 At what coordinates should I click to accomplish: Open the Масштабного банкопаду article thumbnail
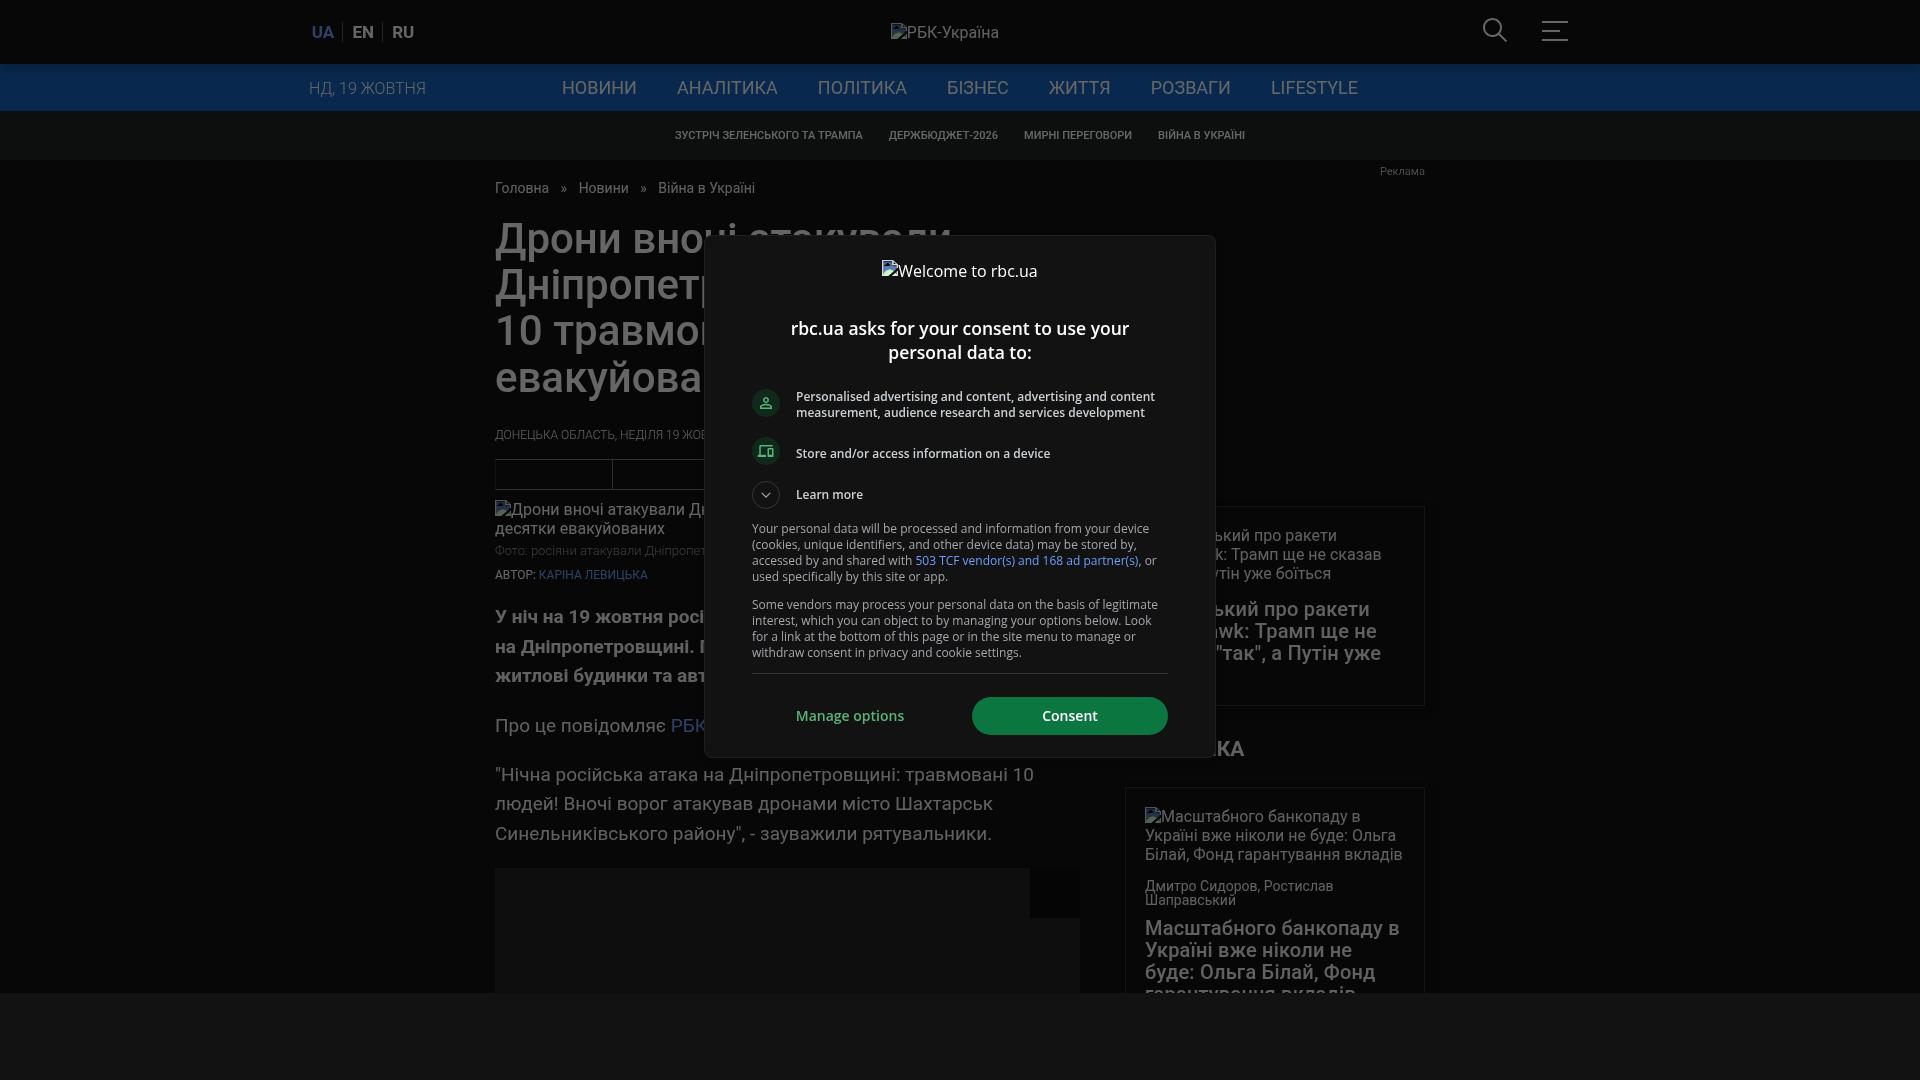[x=1273, y=835]
